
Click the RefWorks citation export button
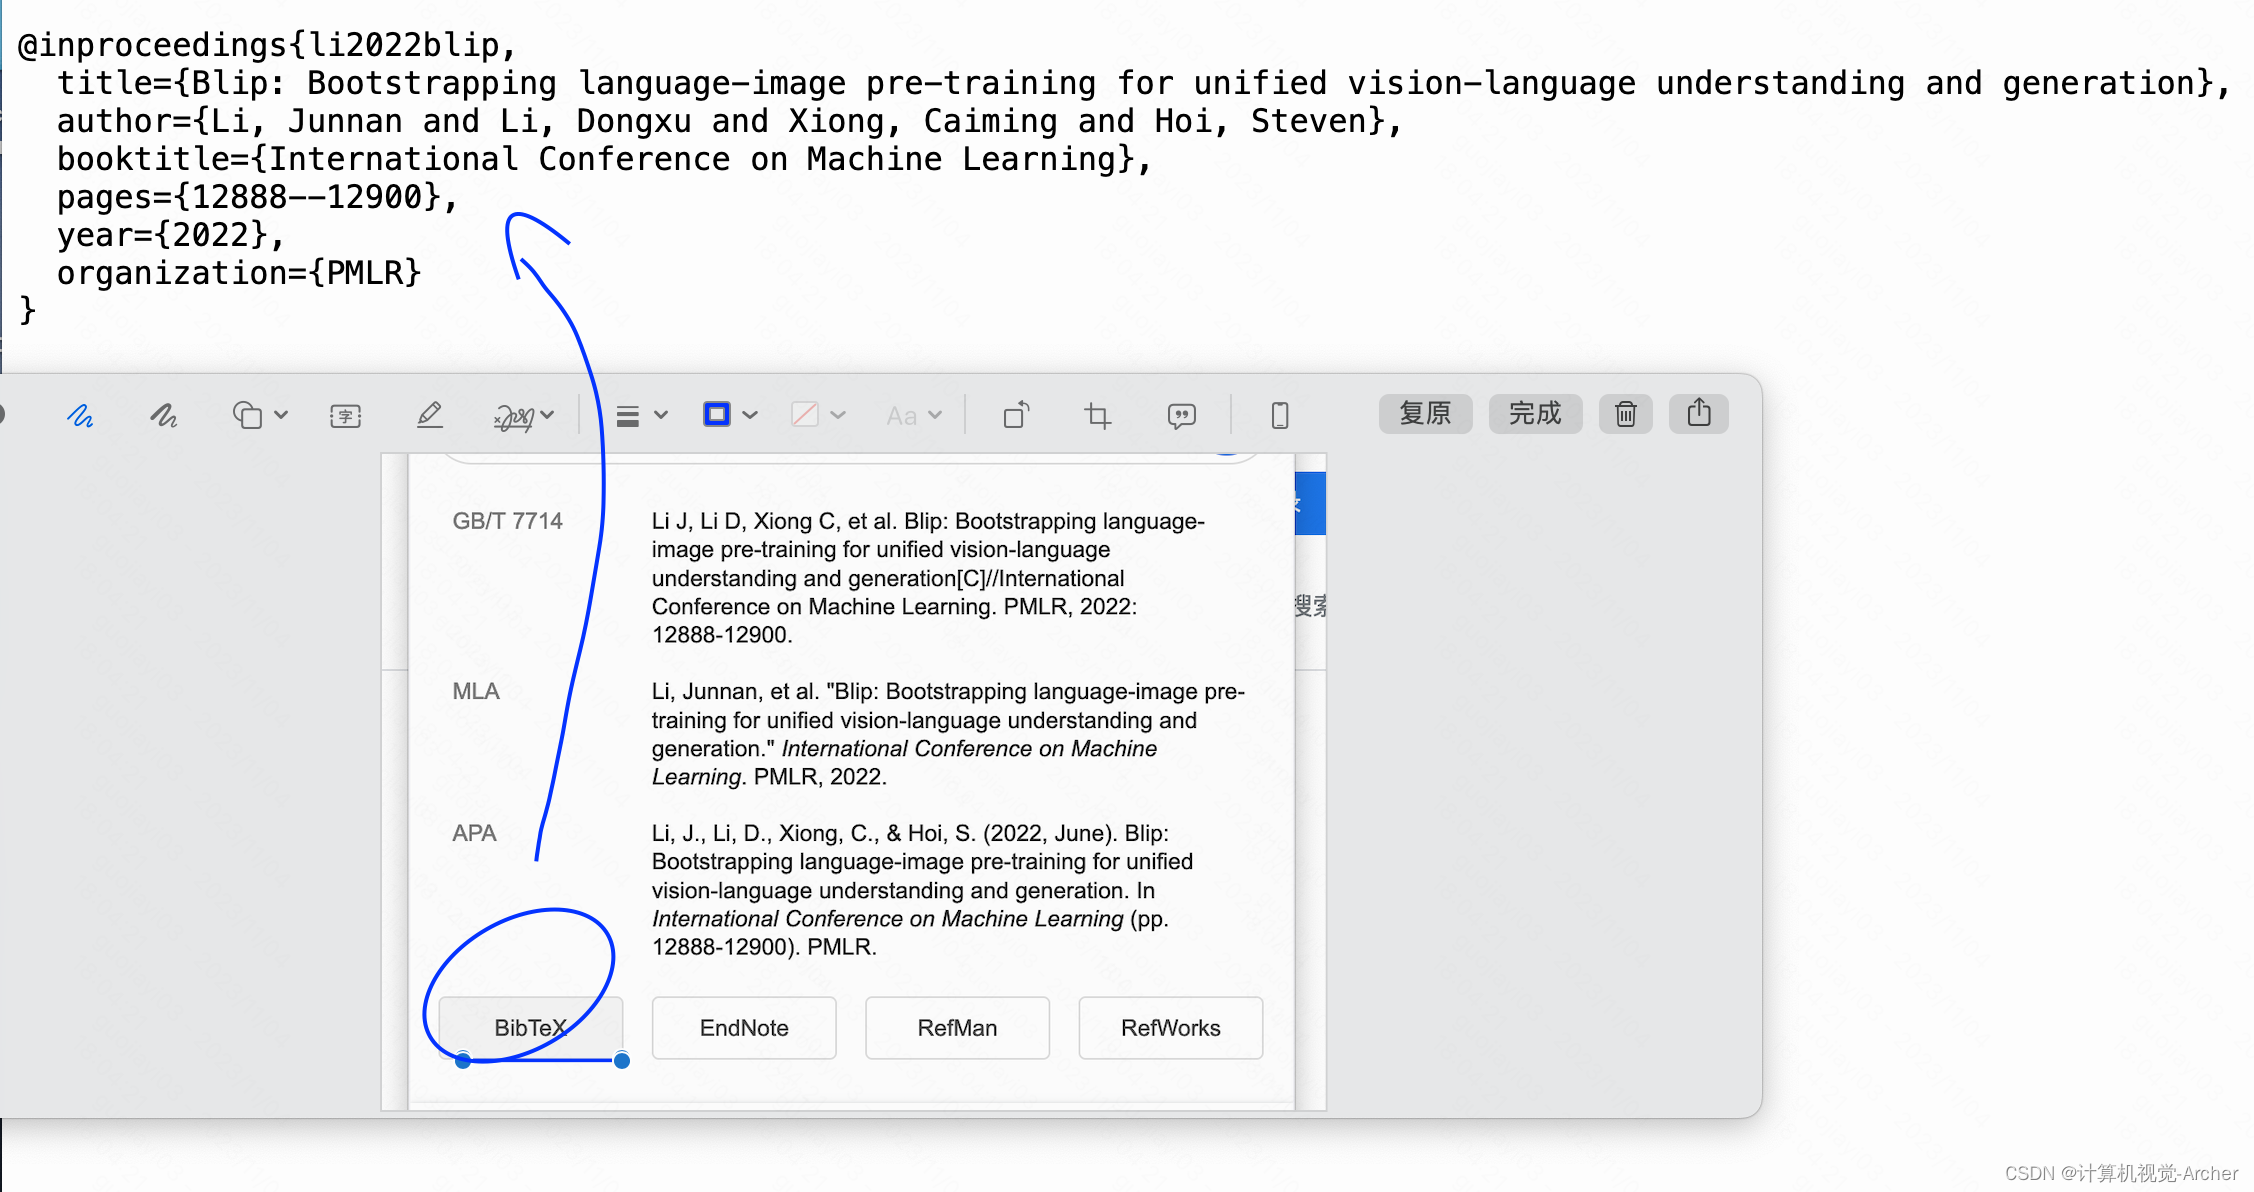(1170, 1028)
